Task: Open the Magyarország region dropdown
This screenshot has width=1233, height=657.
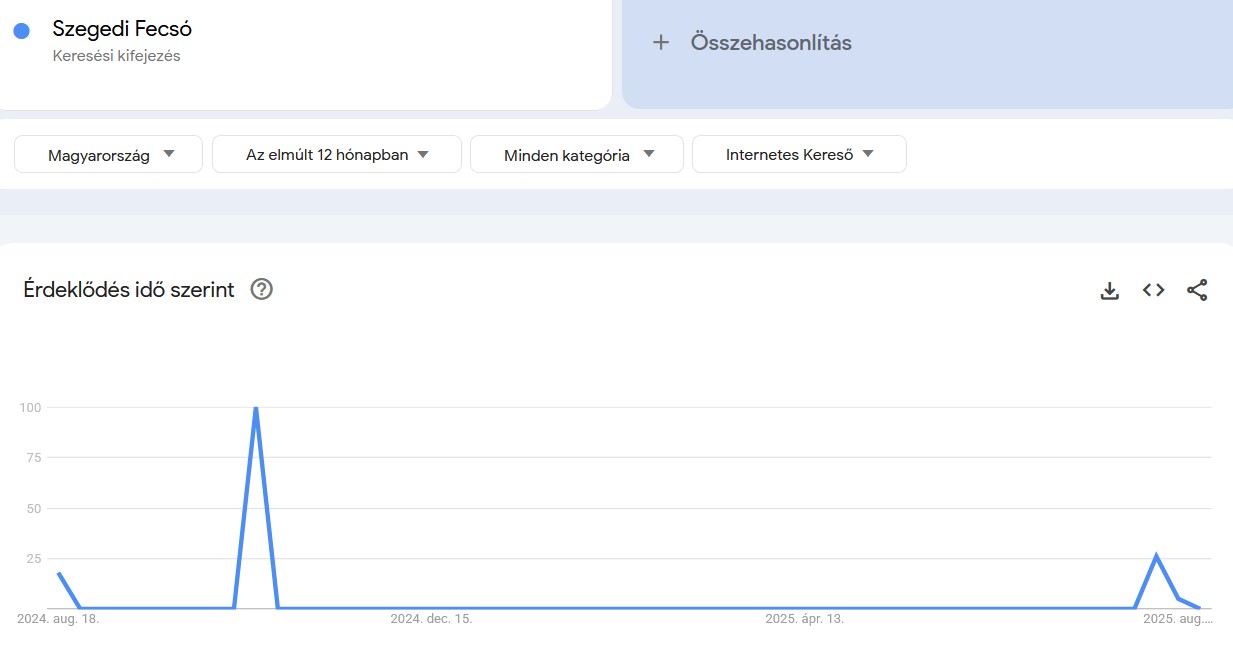Action: 107,154
